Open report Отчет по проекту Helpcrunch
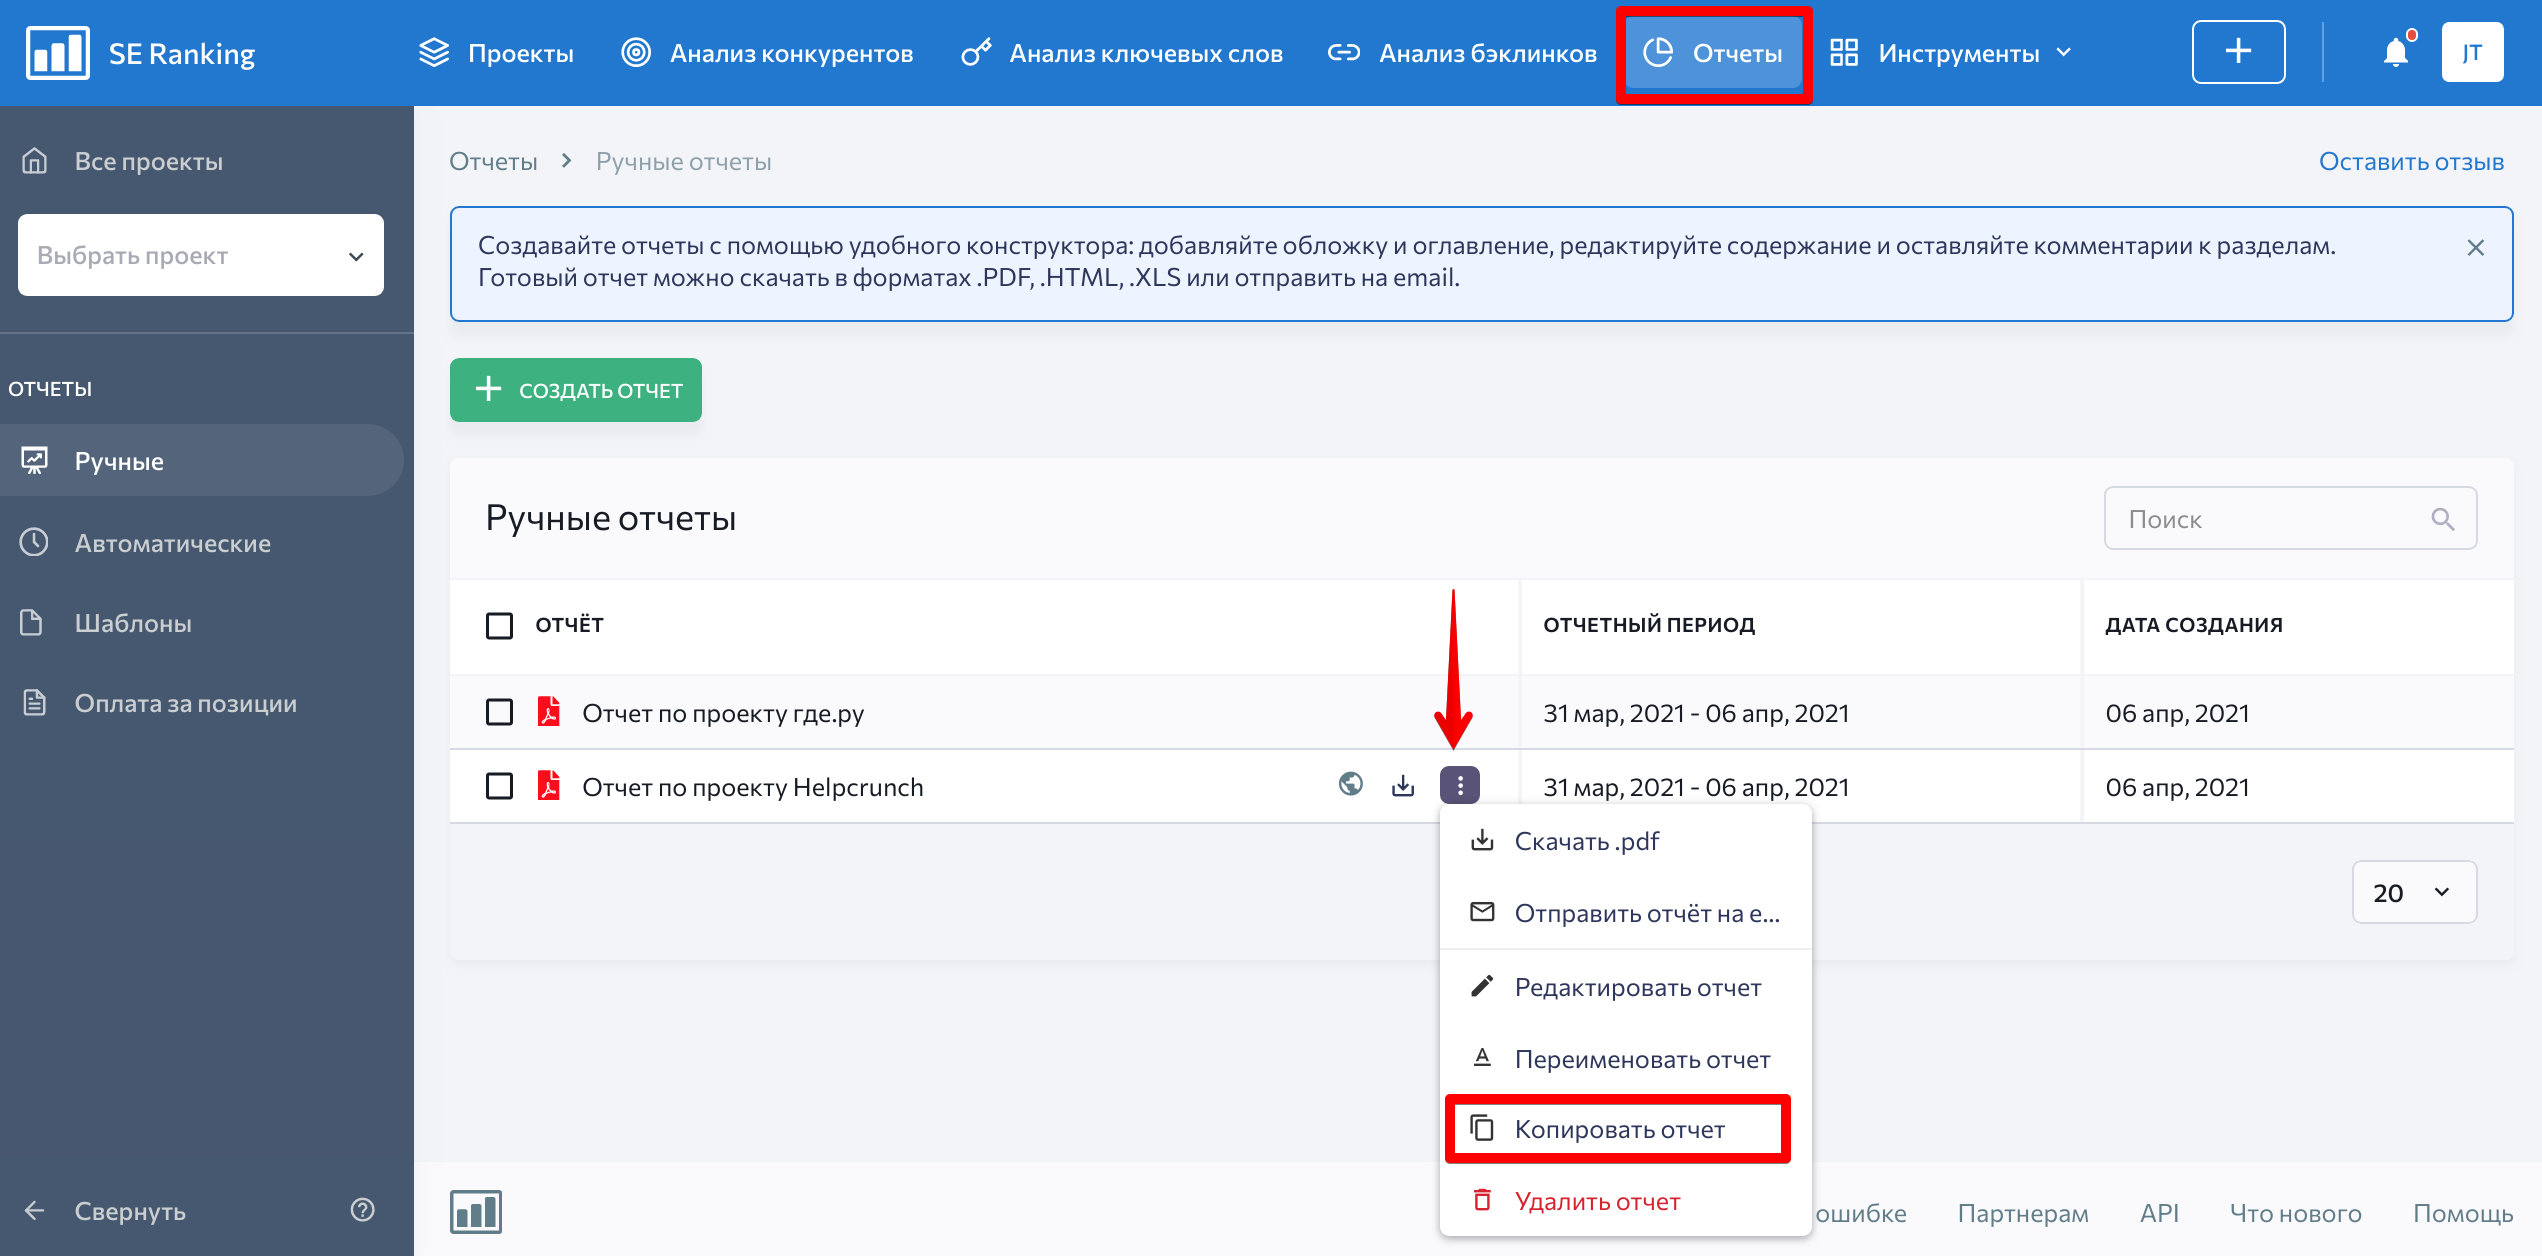Screen dimensions: 2542x1256 point(753,787)
